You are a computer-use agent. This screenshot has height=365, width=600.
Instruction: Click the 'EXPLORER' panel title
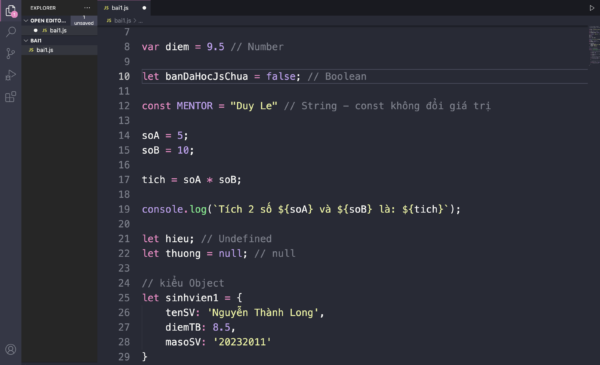43,8
